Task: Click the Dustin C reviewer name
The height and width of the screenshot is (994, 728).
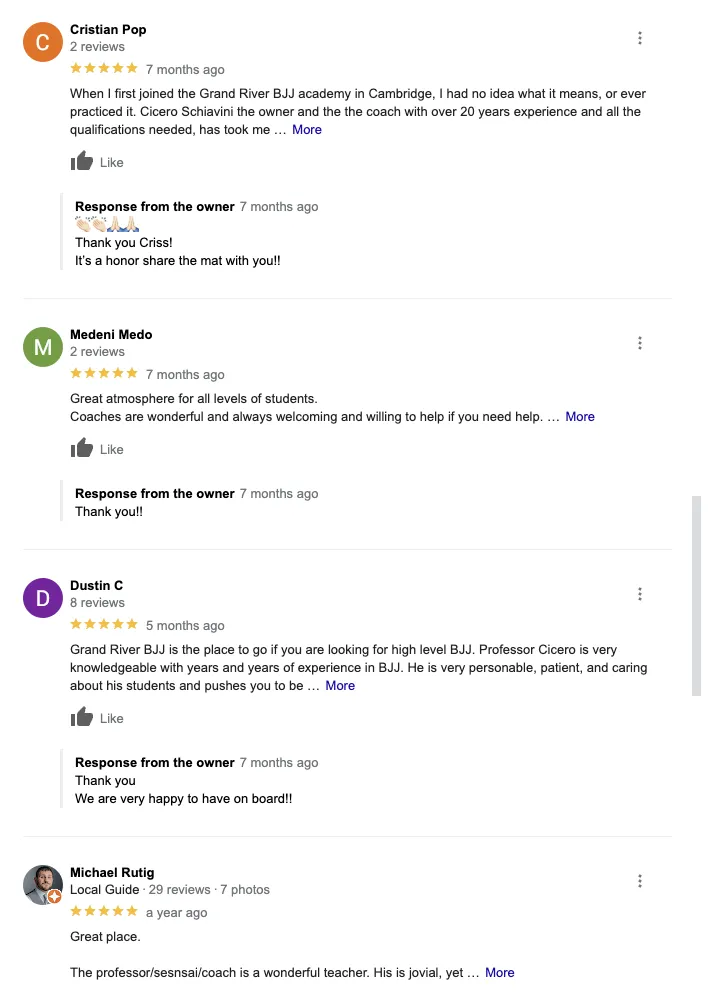Action: (96, 586)
